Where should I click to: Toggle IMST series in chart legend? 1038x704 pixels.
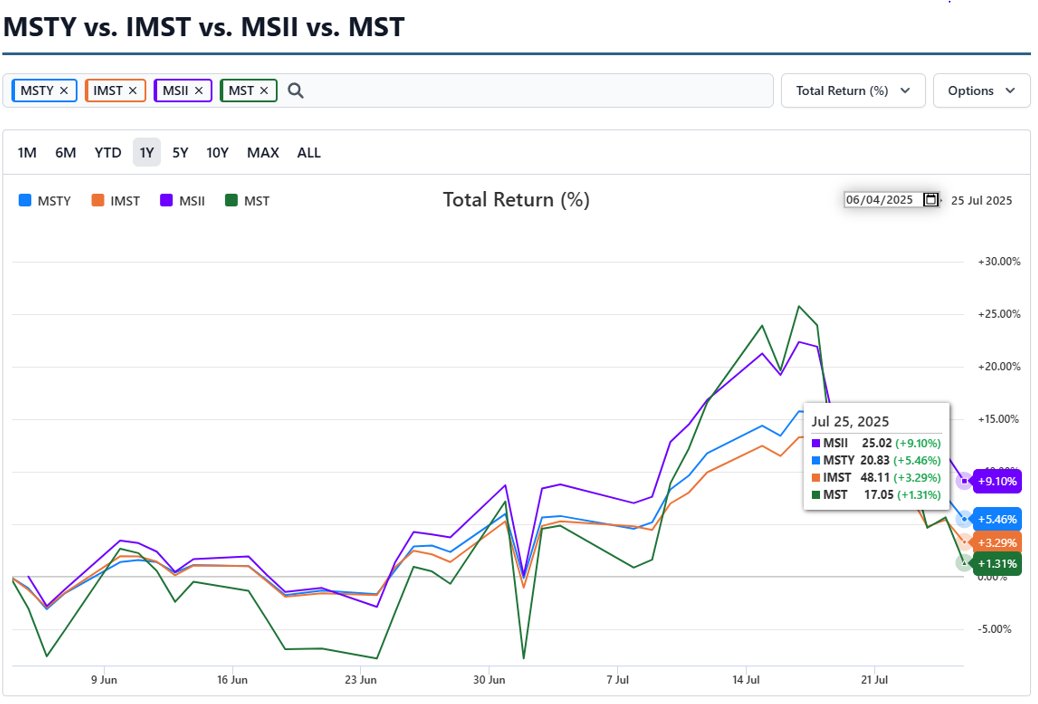[116, 201]
